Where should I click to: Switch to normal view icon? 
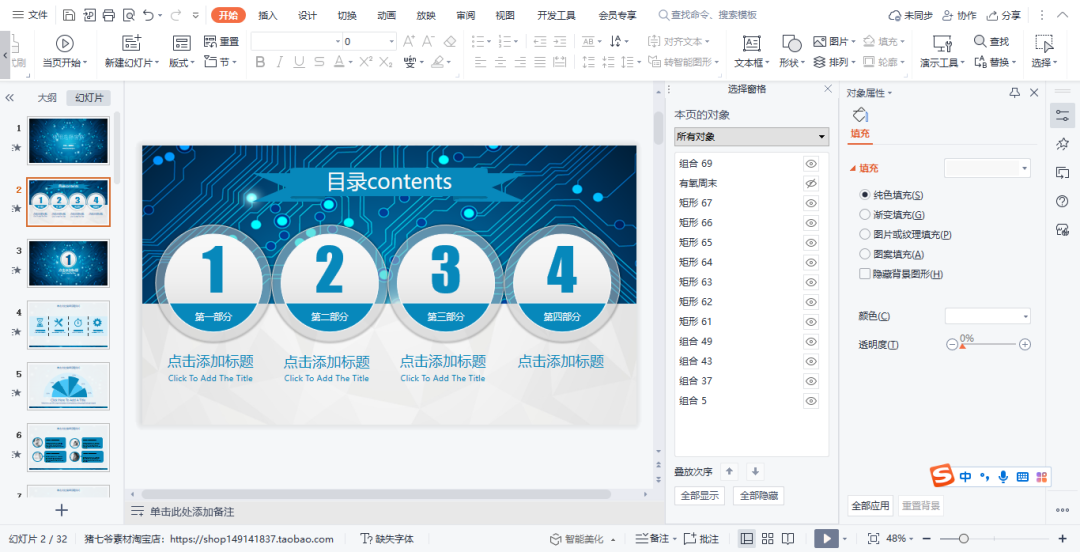[747, 538]
